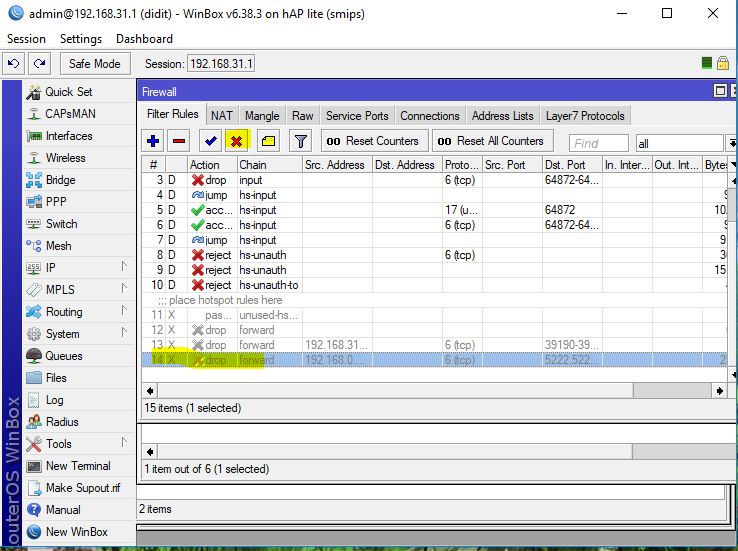Expand the System submenu arrow

pyautogui.click(x=124, y=333)
